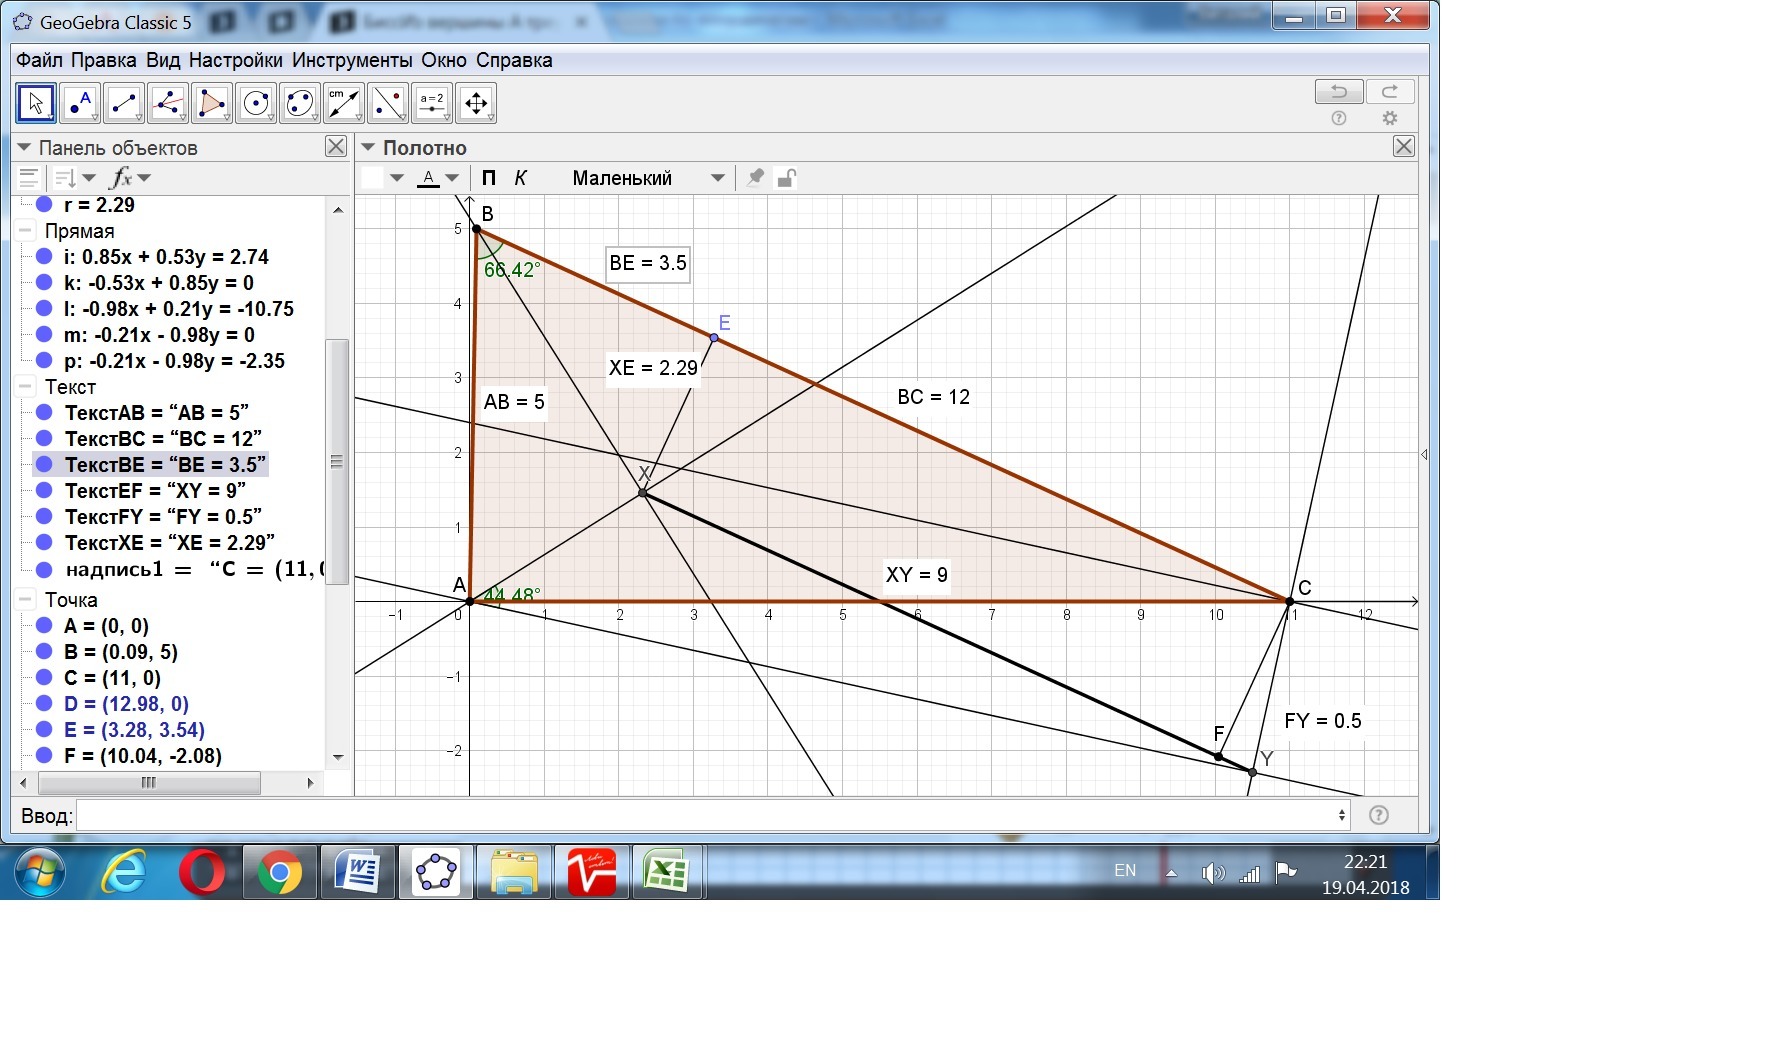Open the input bar symbol dropdown arrows
This screenshot has height=1038, width=1774.
click(1341, 815)
